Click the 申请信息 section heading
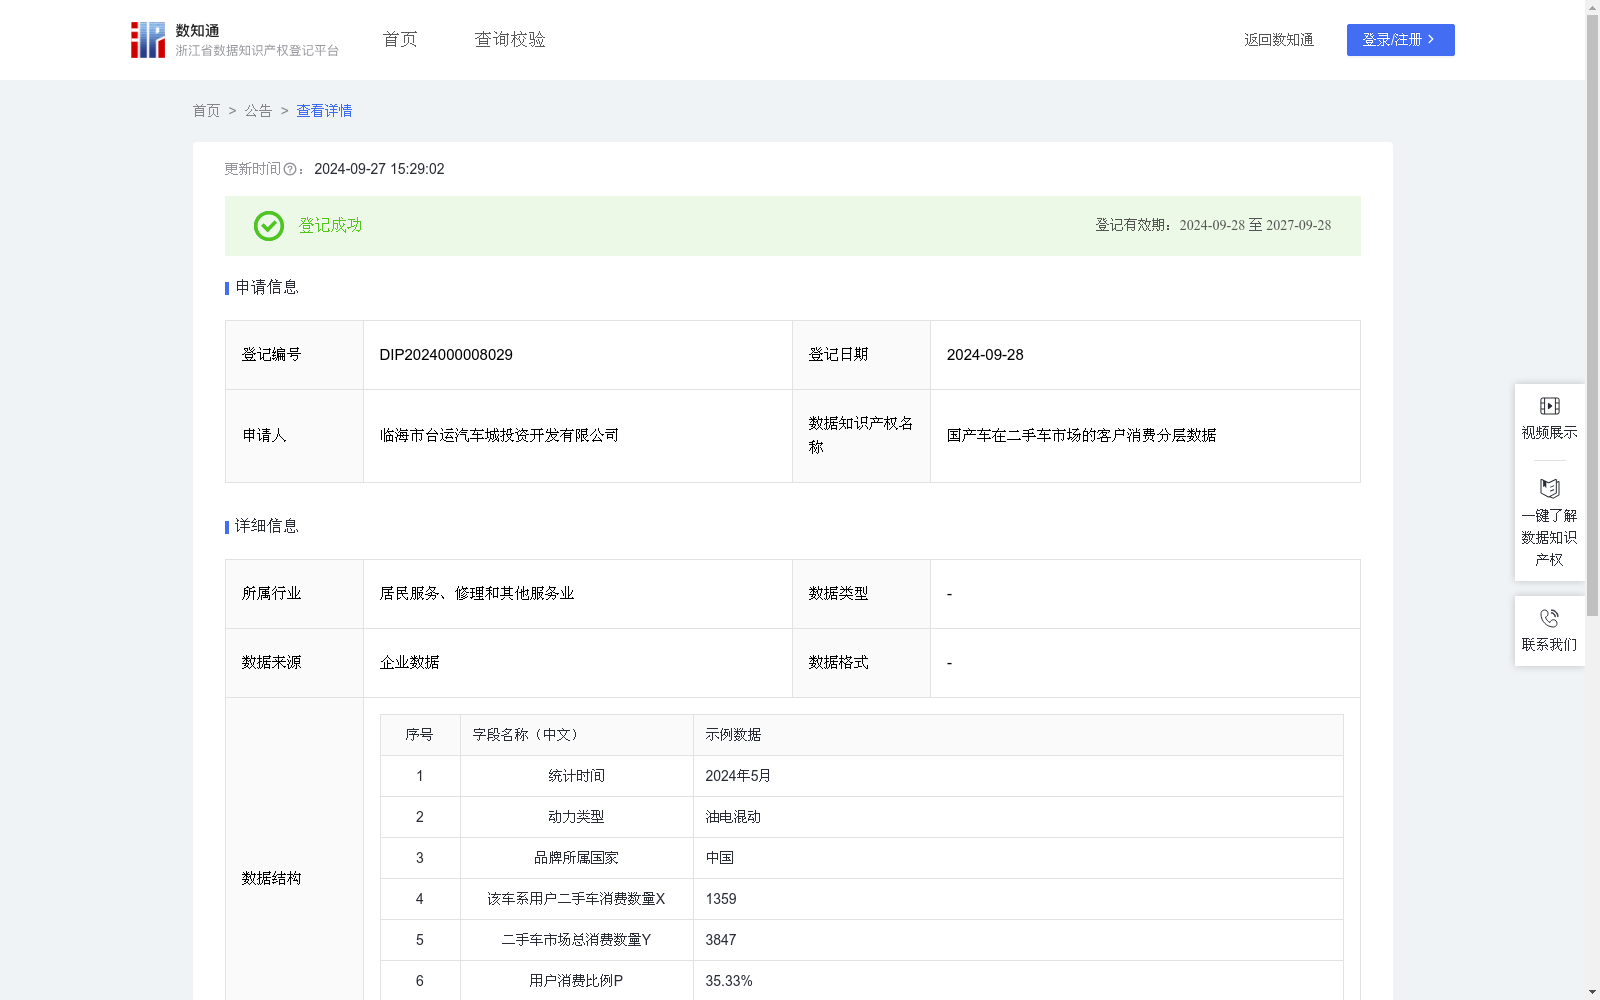Screen dimensions: 1600x1000 266,288
